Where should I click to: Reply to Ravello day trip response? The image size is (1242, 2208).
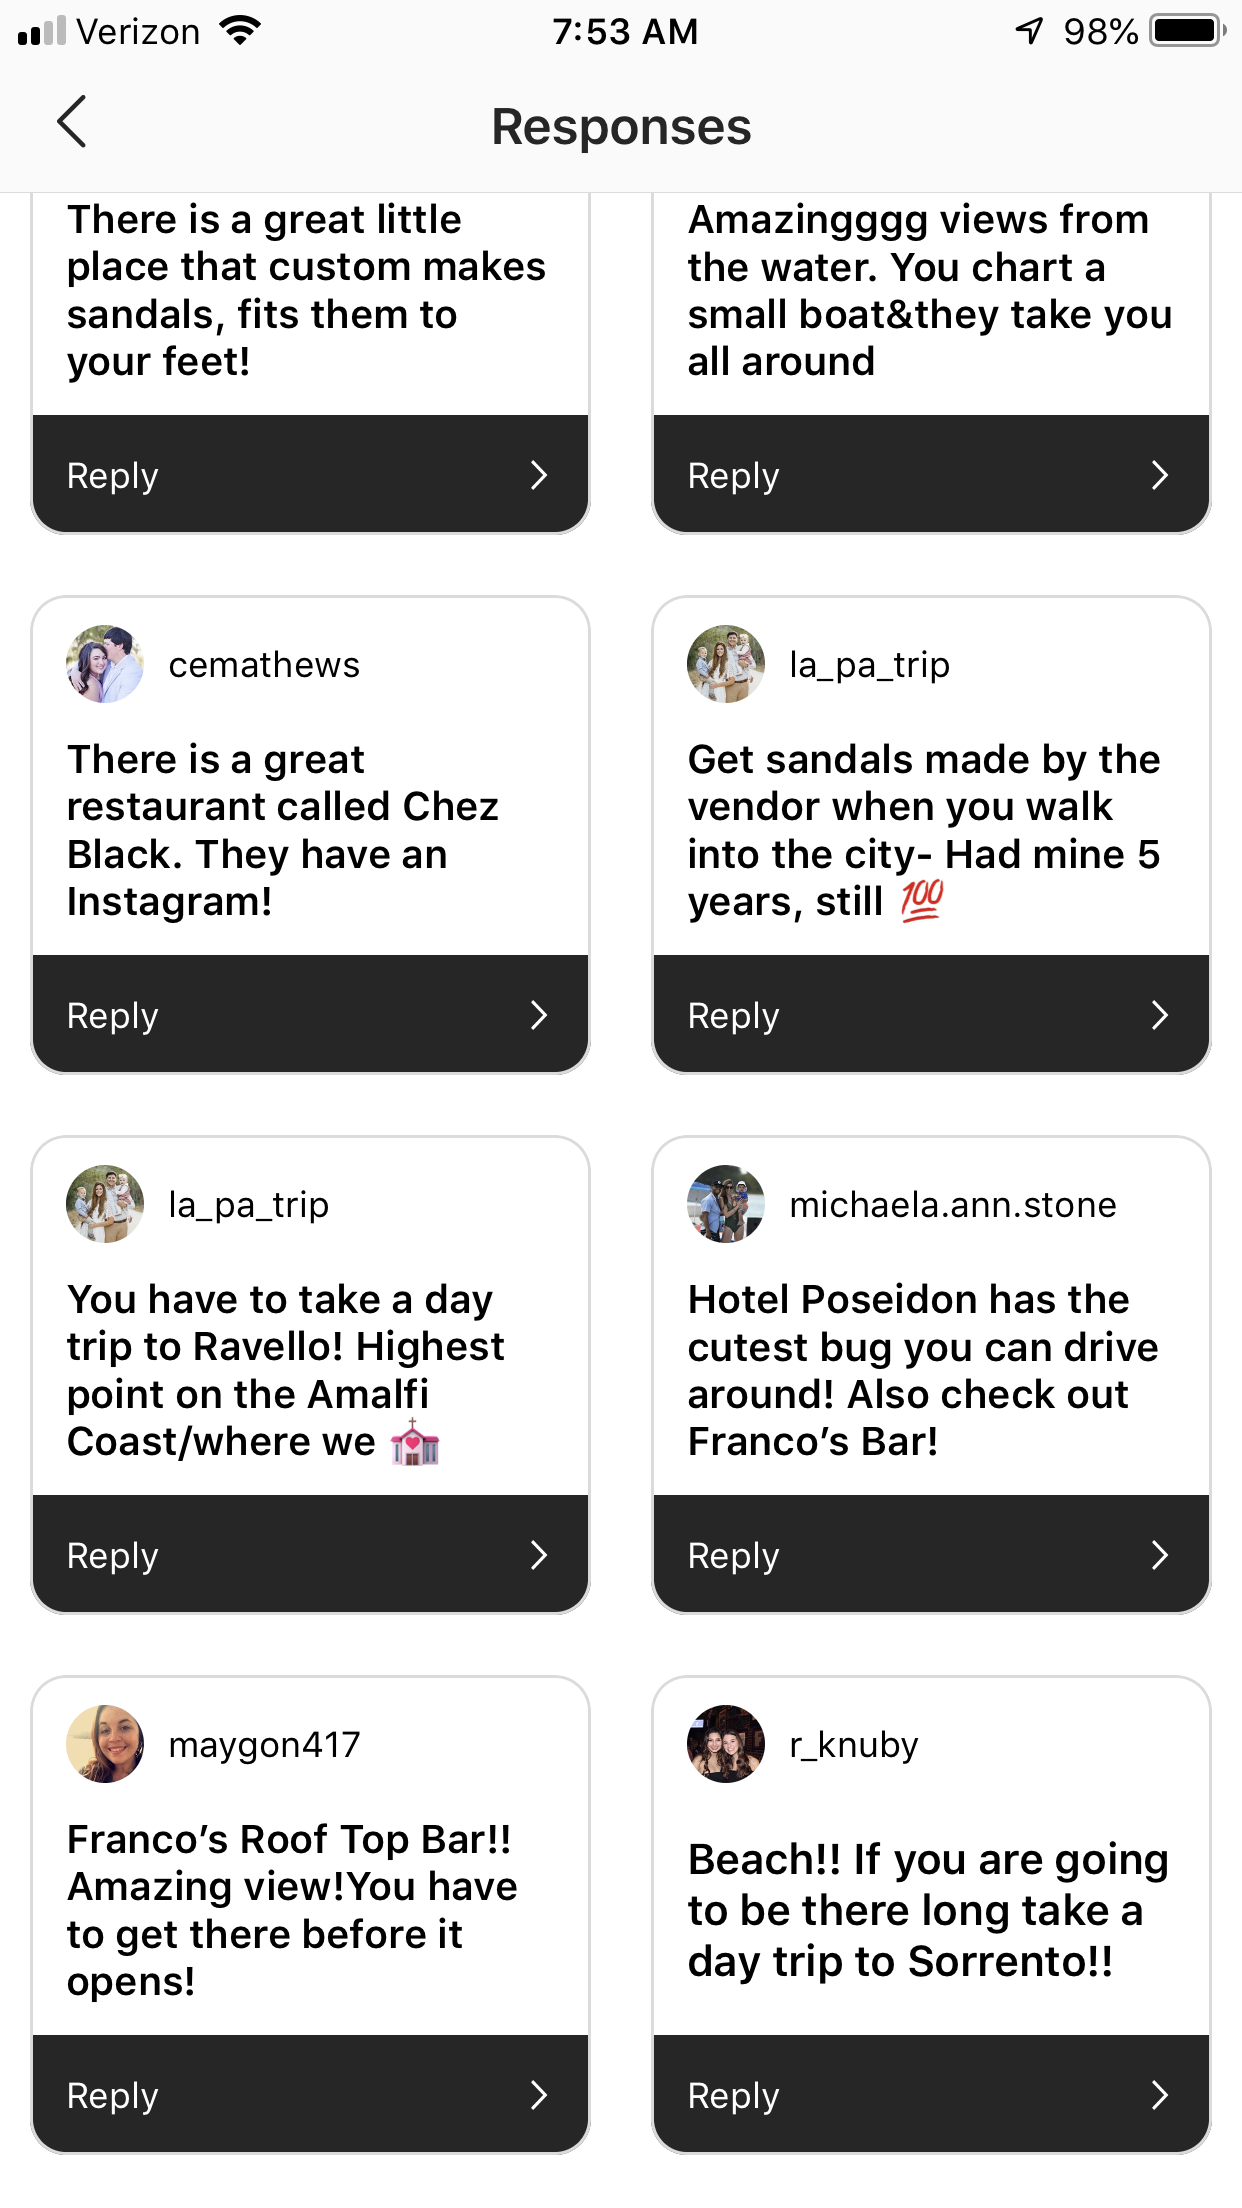point(310,1555)
